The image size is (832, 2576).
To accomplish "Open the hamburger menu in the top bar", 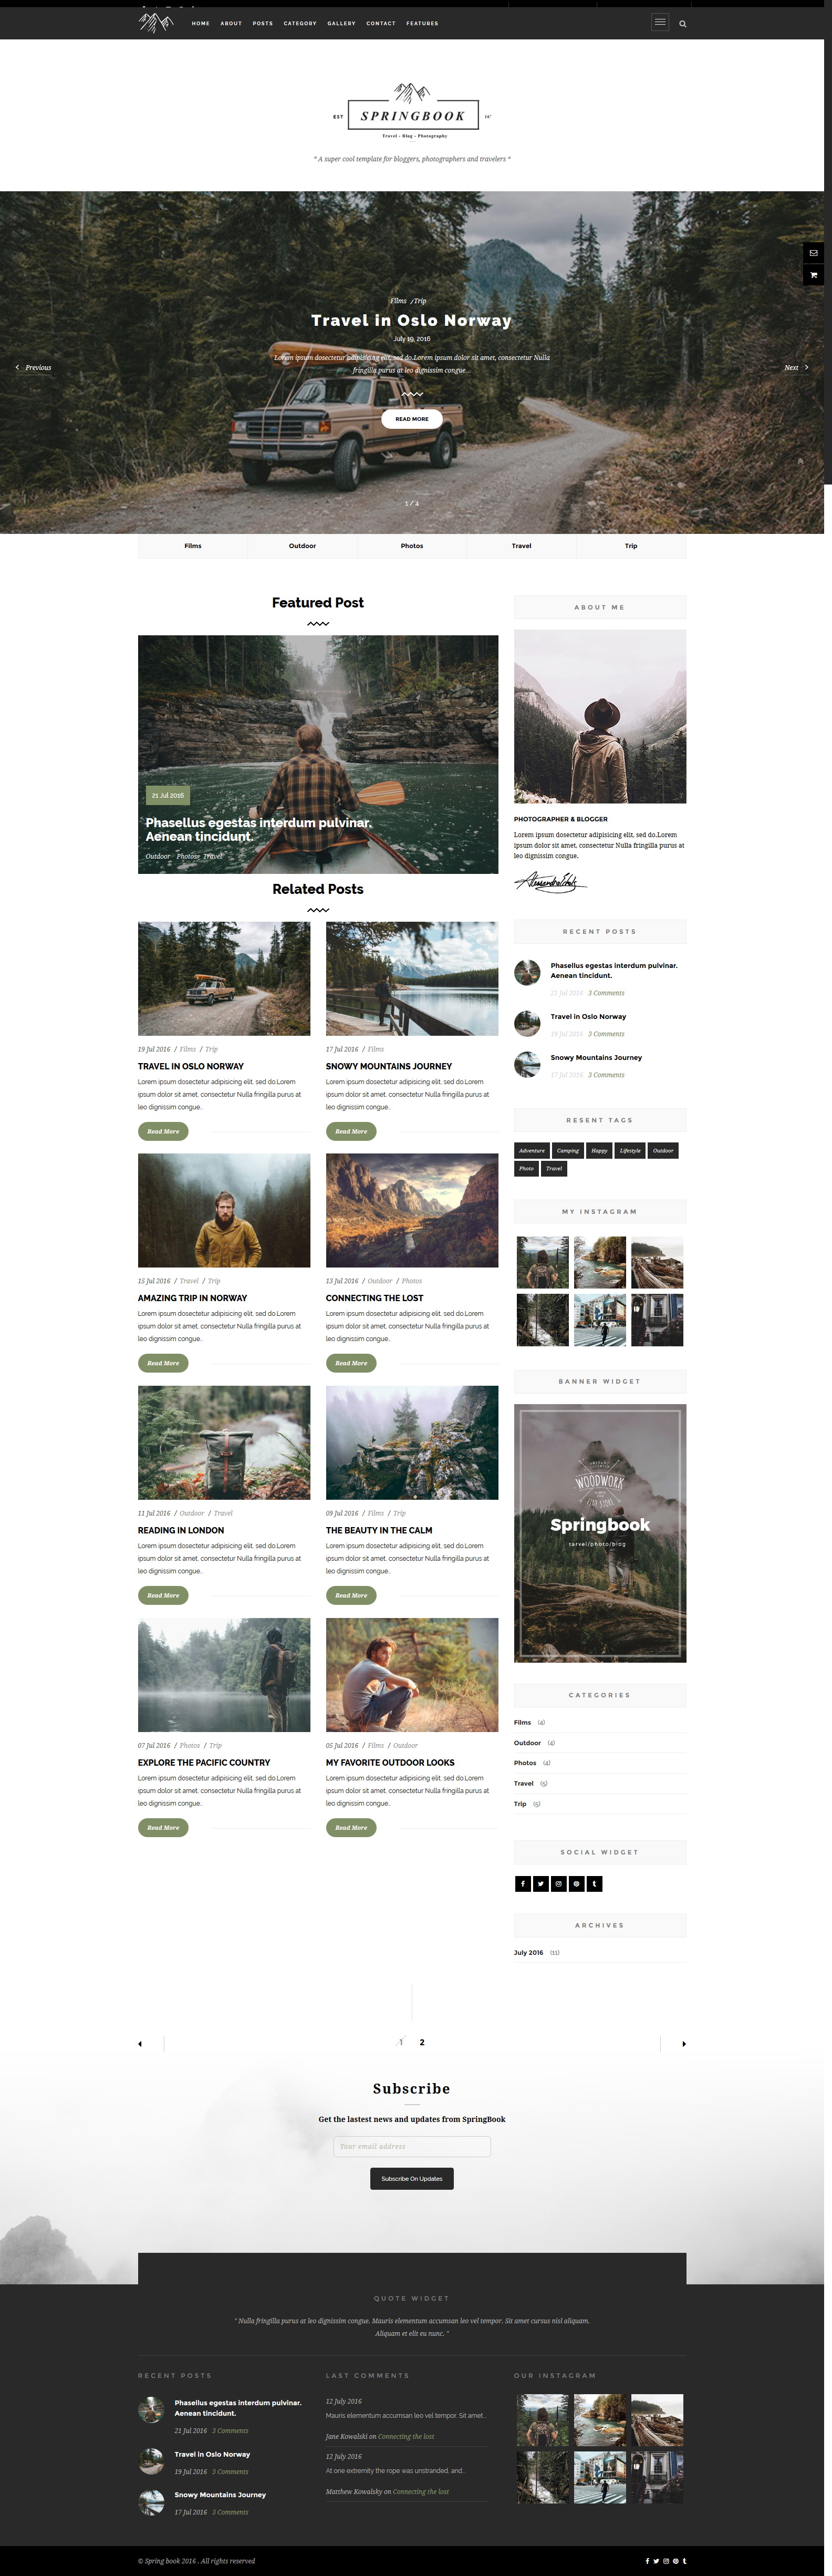I will (660, 22).
